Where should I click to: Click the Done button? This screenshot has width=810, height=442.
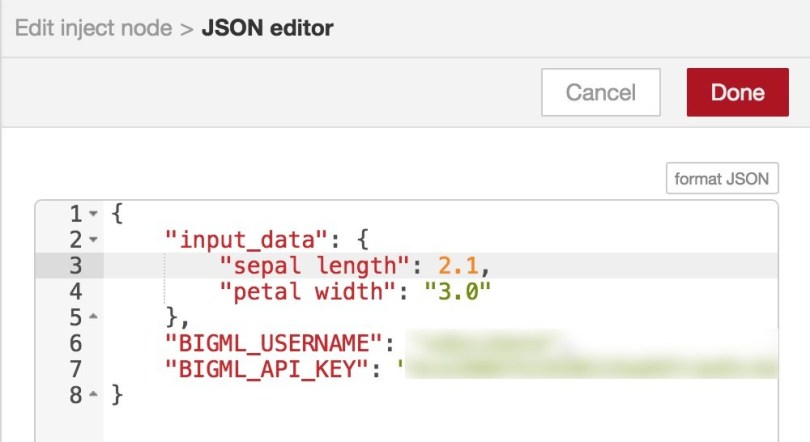click(x=738, y=93)
